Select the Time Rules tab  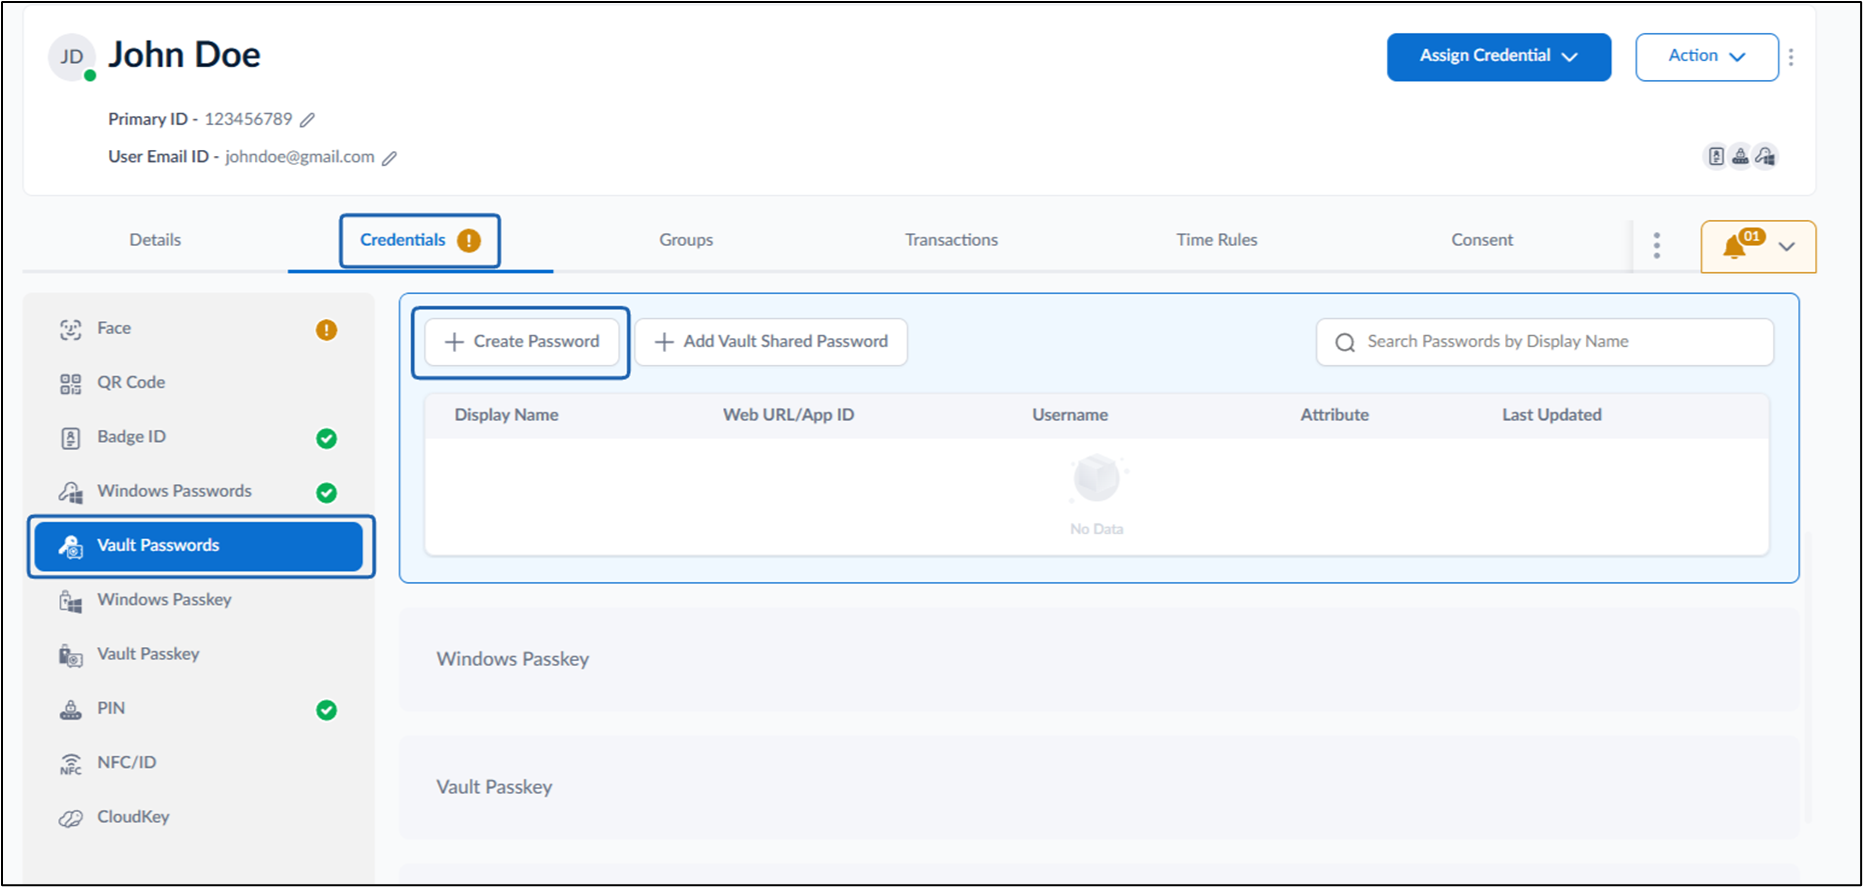pyautogui.click(x=1217, y=240)
